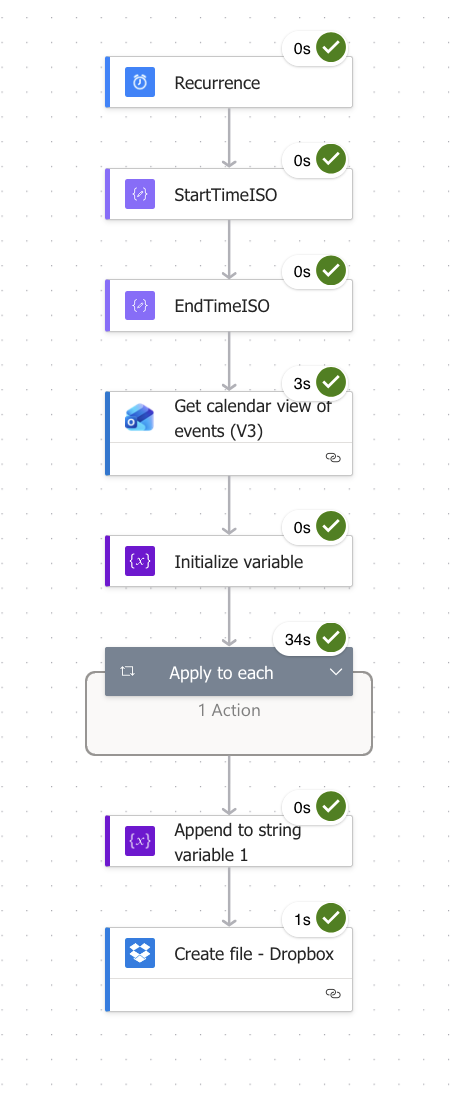This screenshot has height=1104, width=462.
Task: Click the Recurrence alarm clock icon
Action: click(x=140, y=82)
